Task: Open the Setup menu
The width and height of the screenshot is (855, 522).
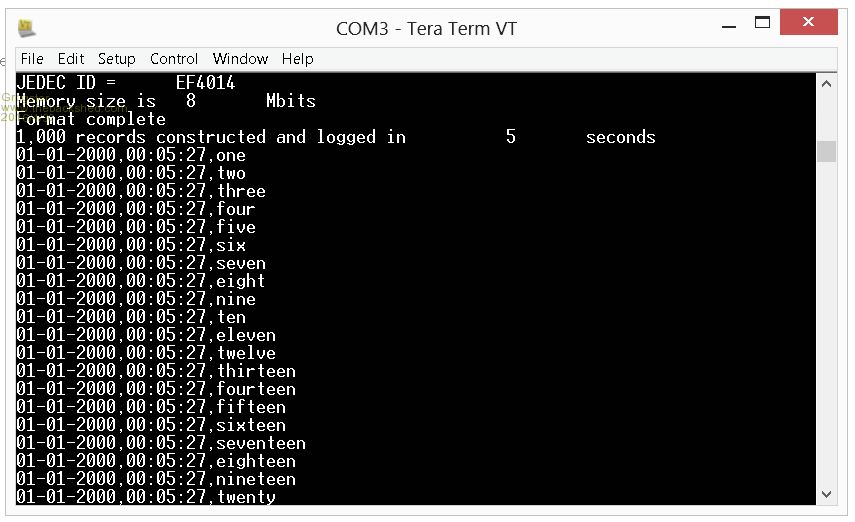Action: pyautogui.click(x=117, y=59)
